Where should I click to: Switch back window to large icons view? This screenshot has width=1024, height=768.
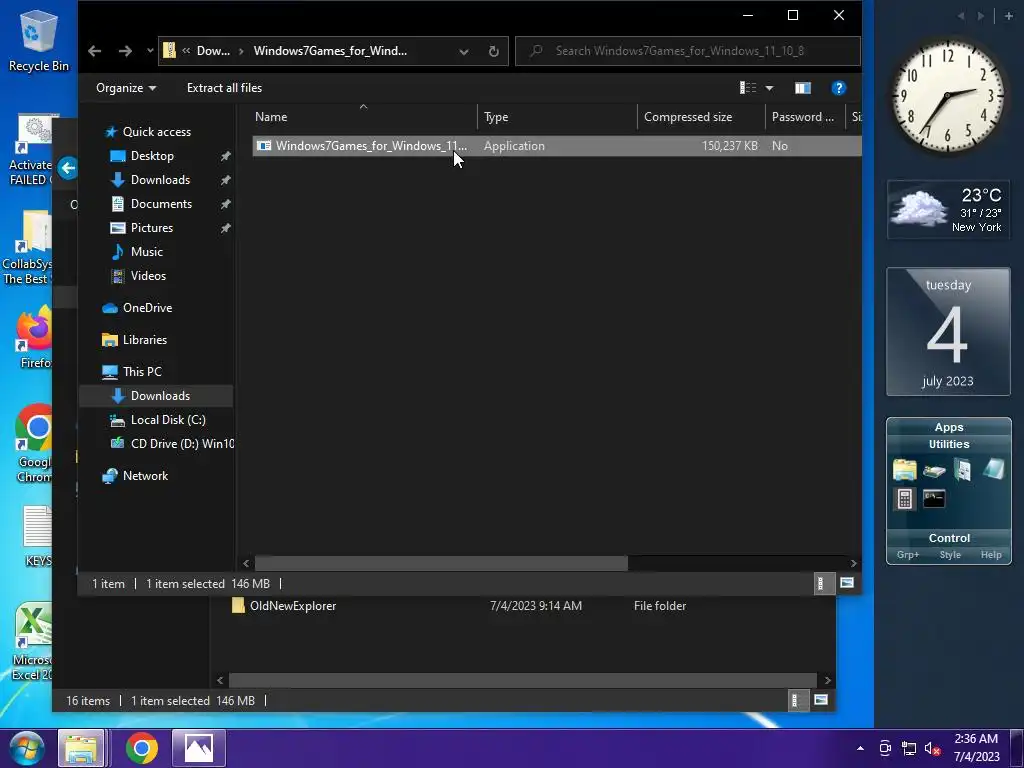[x=821, y=700]
